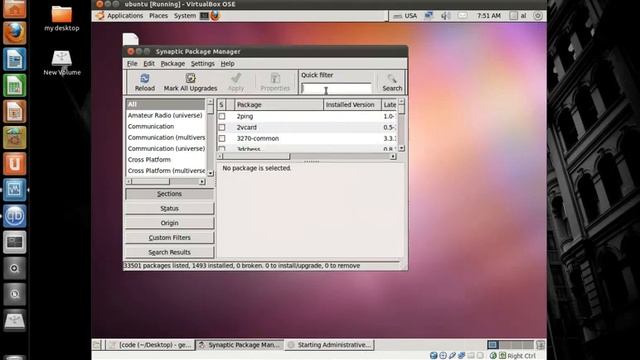This screenshot has height=360, width=640.
Task: Click the Installed Version column header
Action: 352,105
